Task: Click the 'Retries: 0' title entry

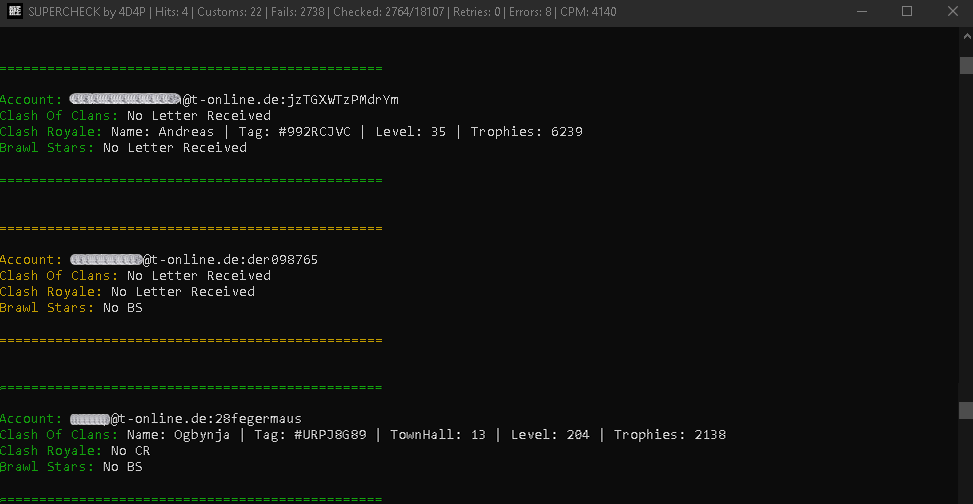Action: point(477,12)
